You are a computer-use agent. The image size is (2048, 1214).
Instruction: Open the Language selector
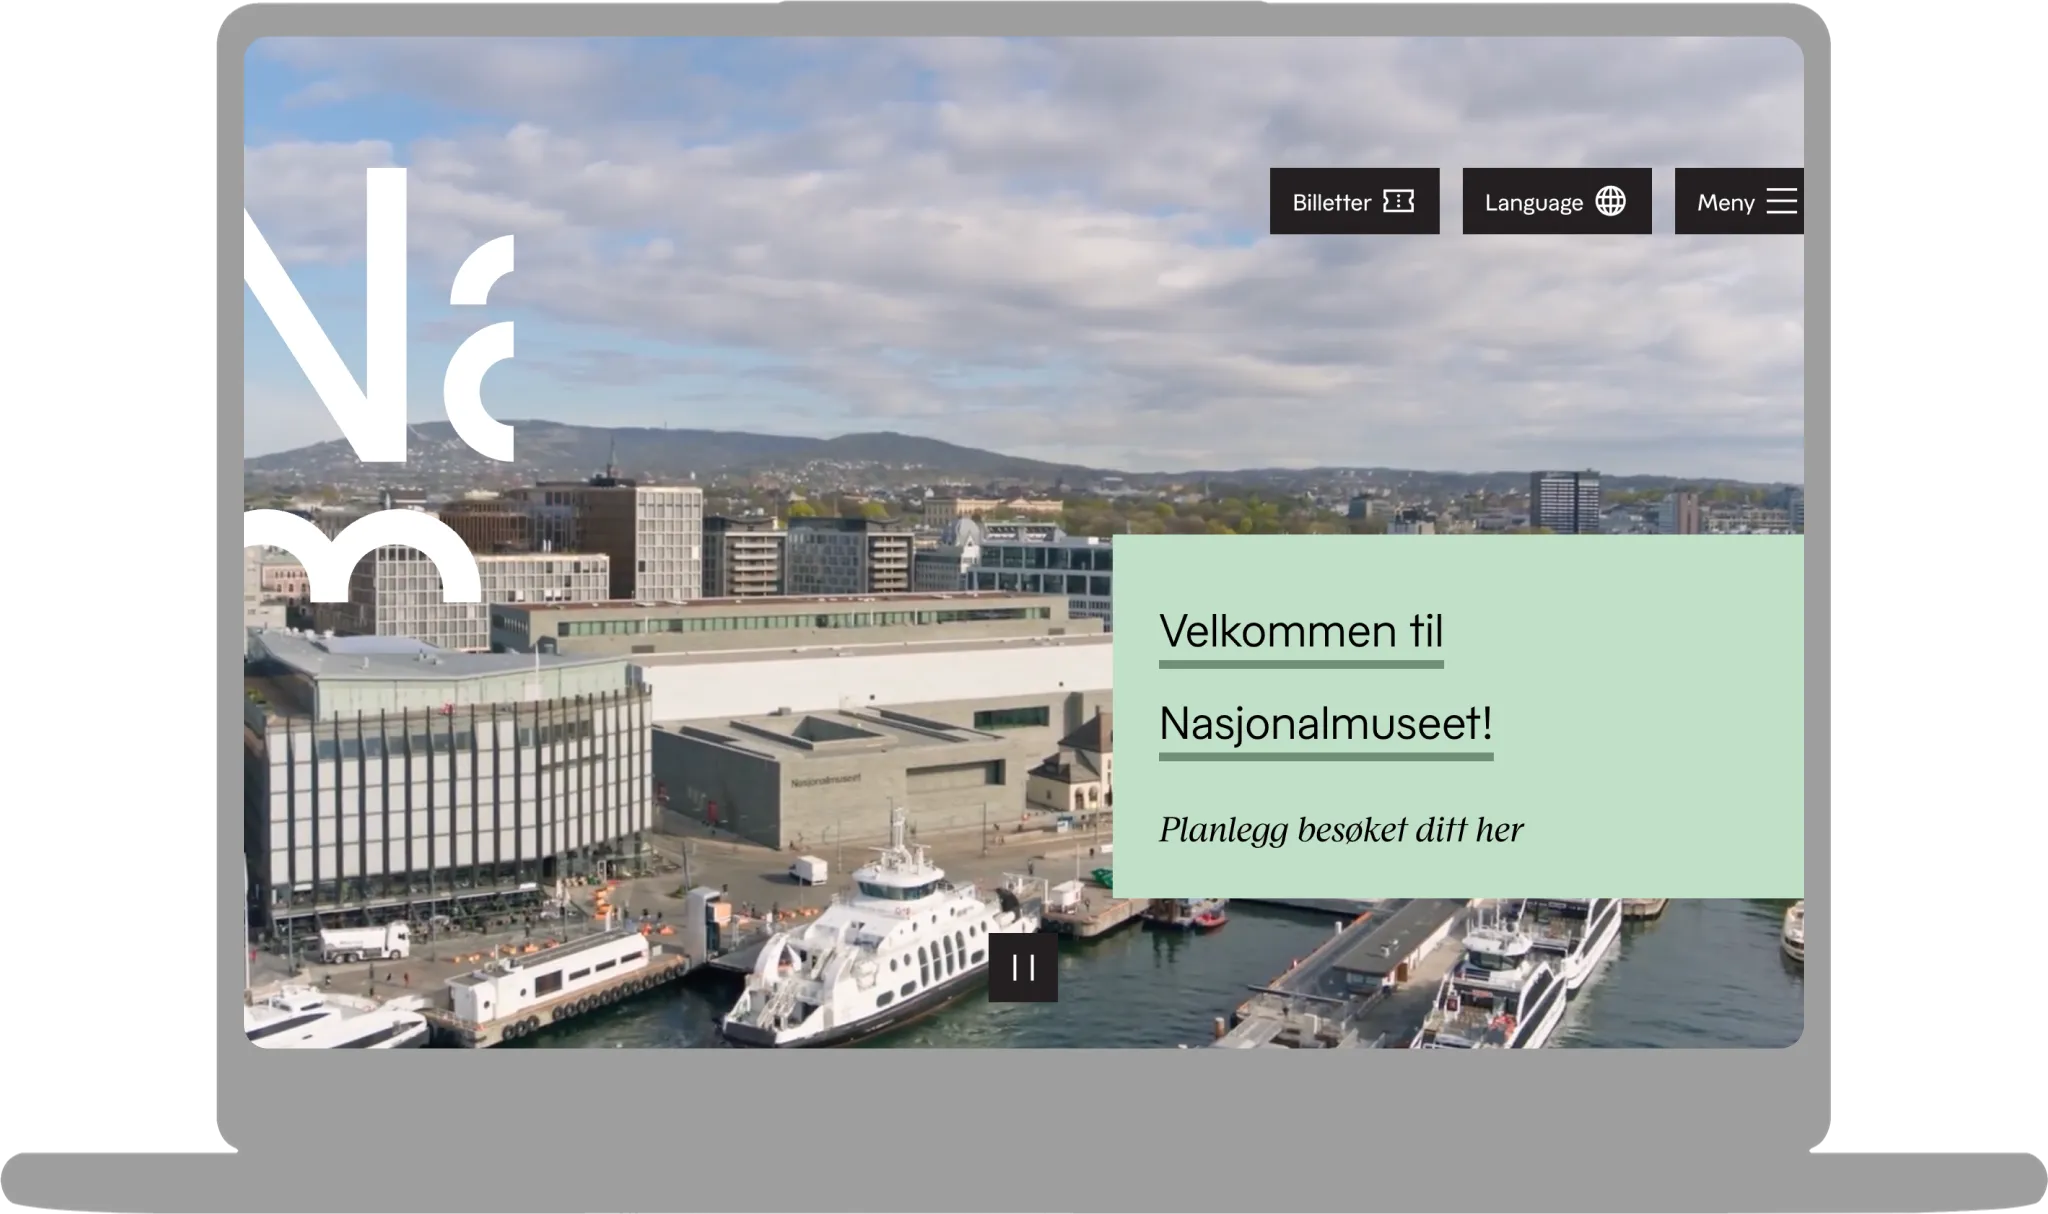click(x=1556, y=201)
